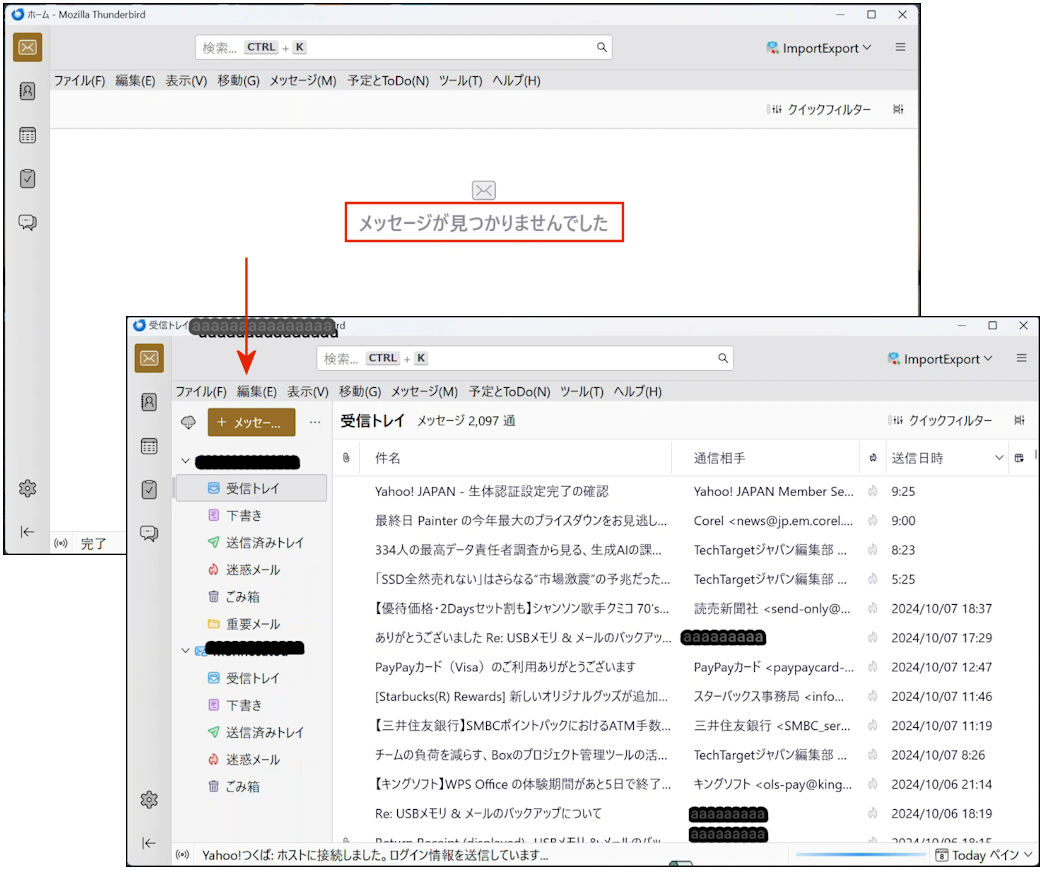
Task: Open 予定とToDo(N) menu in the inbox window
Action: click(x=509, y=392)
